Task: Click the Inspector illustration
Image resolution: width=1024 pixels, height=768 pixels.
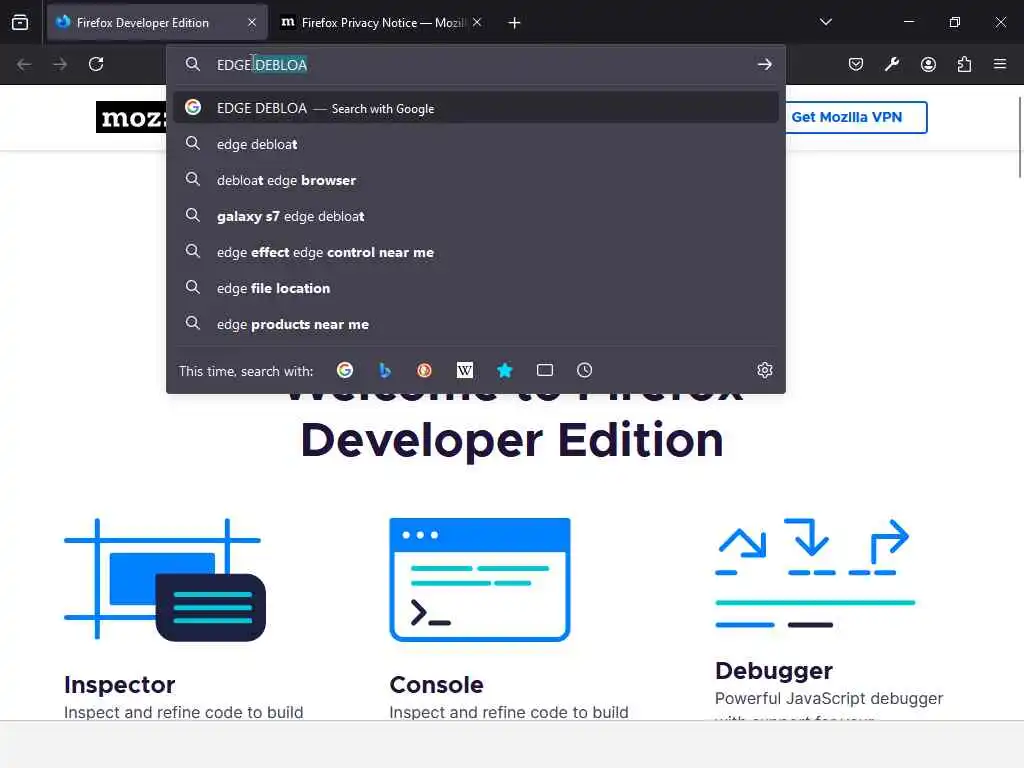Action: tap(165, 579)
